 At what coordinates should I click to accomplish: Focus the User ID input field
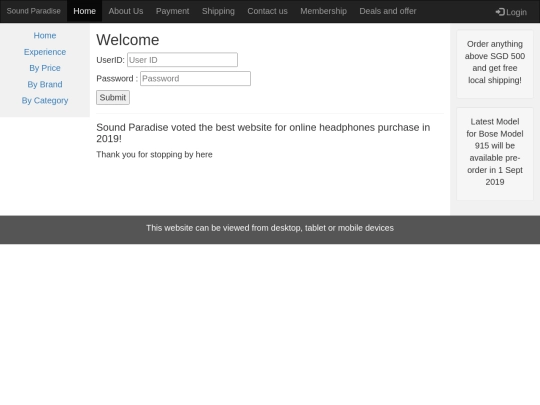[182, 60]
